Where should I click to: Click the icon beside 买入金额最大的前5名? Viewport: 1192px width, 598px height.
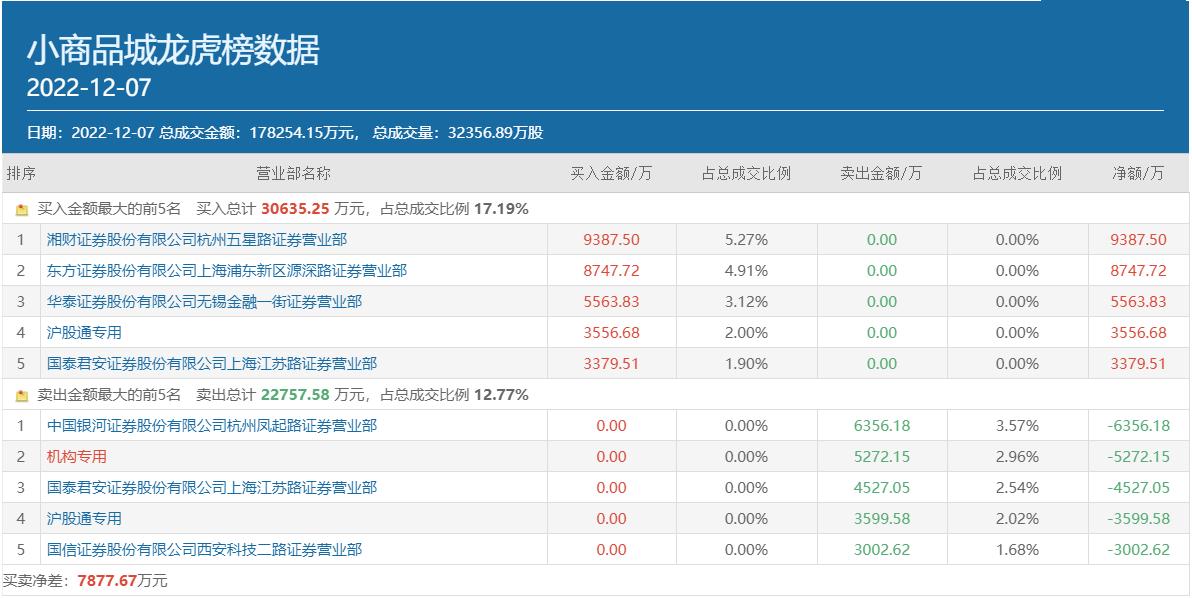click(x=22, y=210)
